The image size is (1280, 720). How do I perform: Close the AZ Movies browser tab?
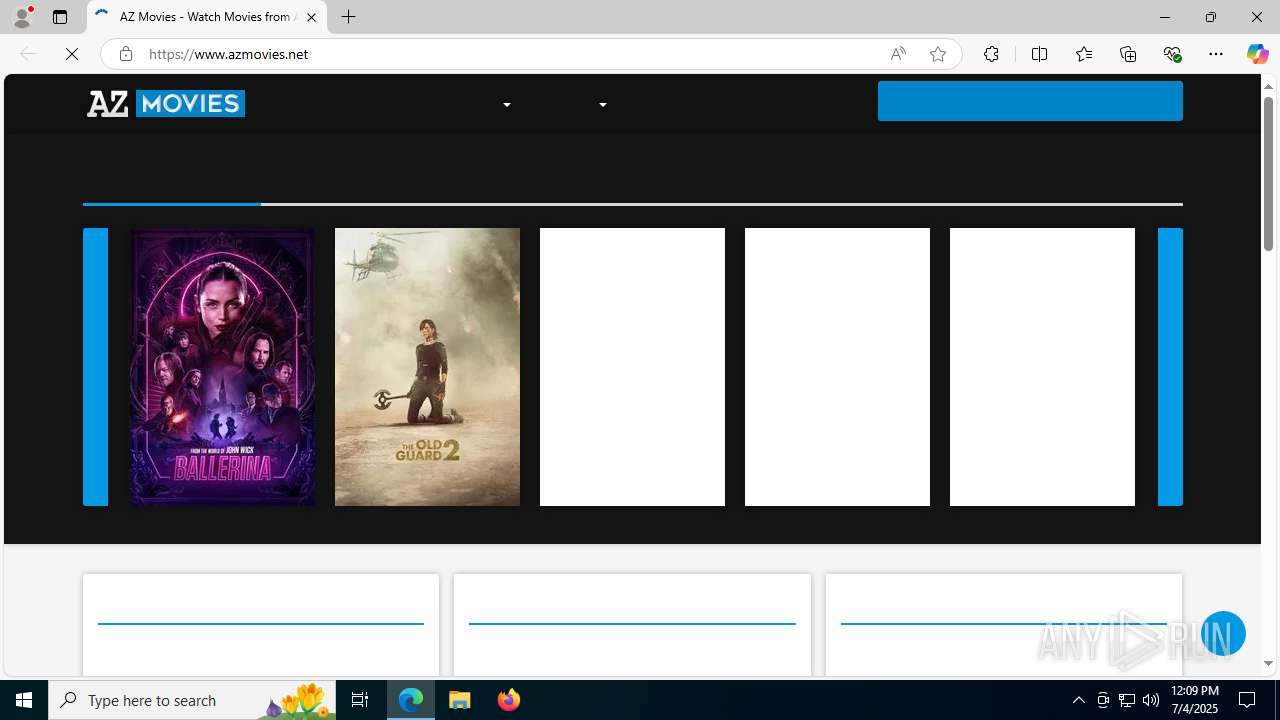click(311, 17)
